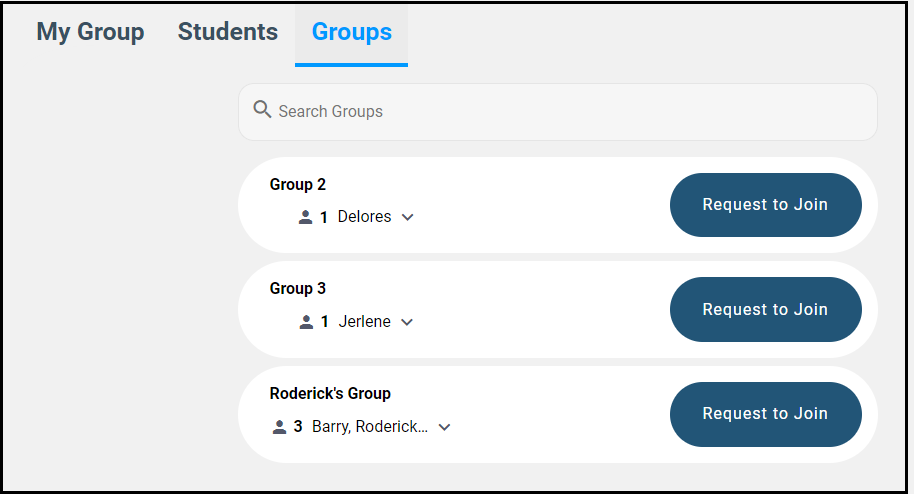Viewport: 914px width, 494px height.
Task: Focus the Search Groups input field
Action: 570,111
